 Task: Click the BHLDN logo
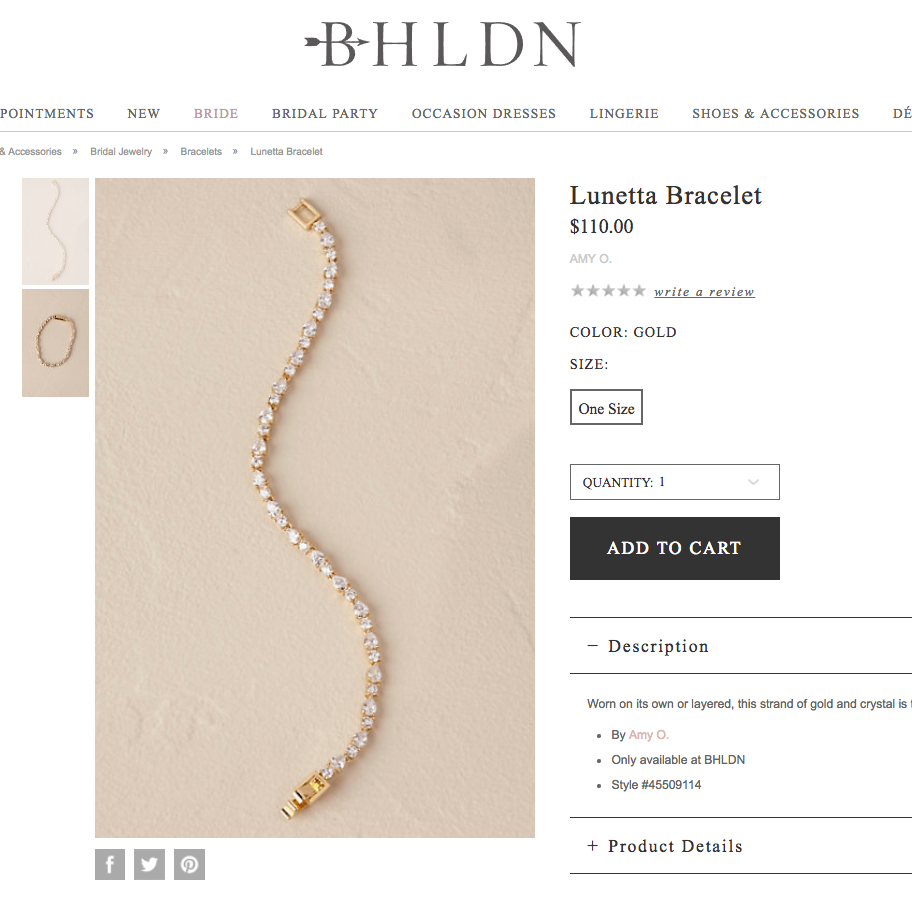(443, 44)
